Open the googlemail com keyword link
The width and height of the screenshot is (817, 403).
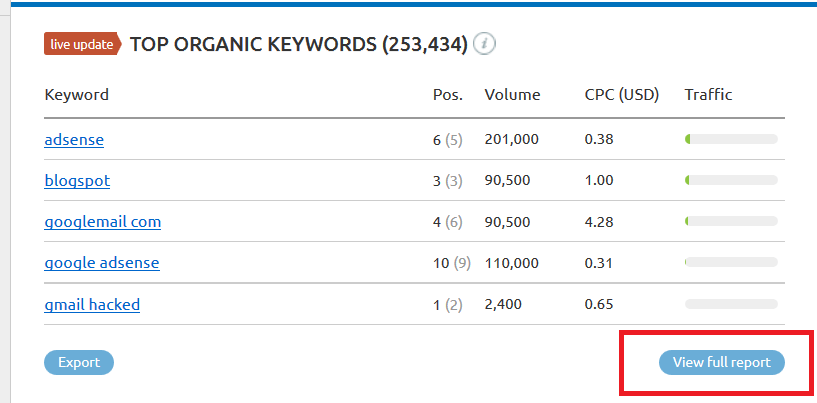tap(103, 222)
